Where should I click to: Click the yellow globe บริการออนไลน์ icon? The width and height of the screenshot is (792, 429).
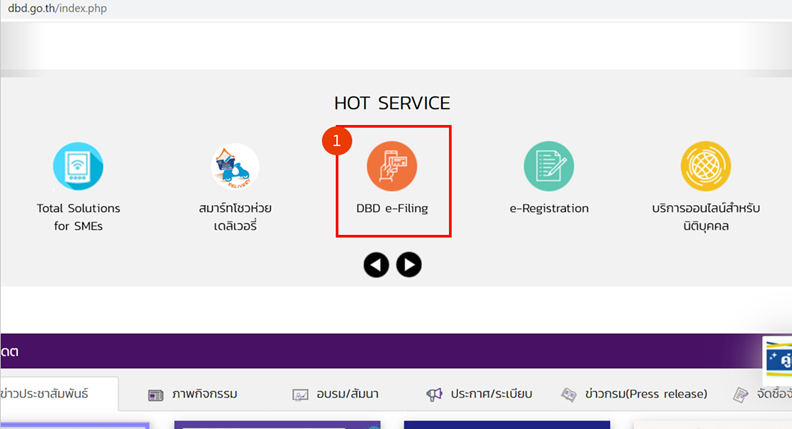[706, 166]
